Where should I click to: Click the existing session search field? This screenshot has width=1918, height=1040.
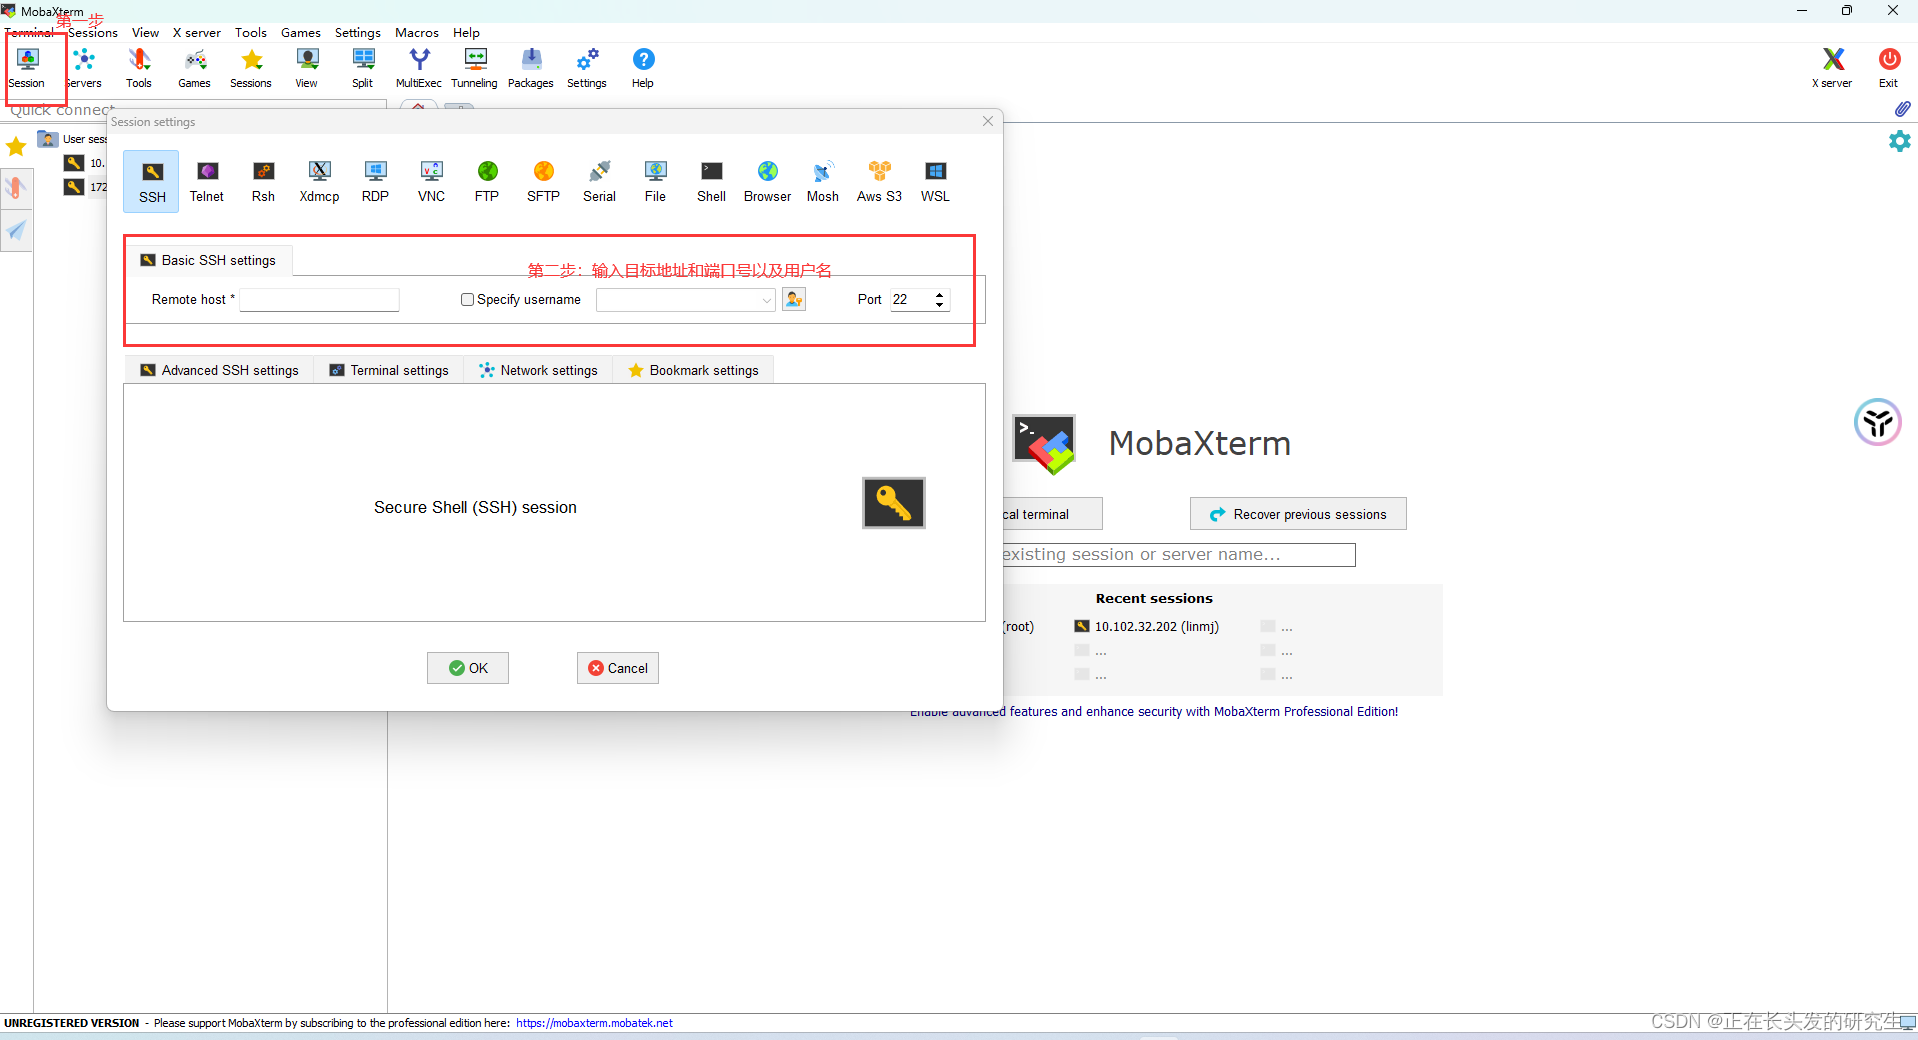(1178, 555)
